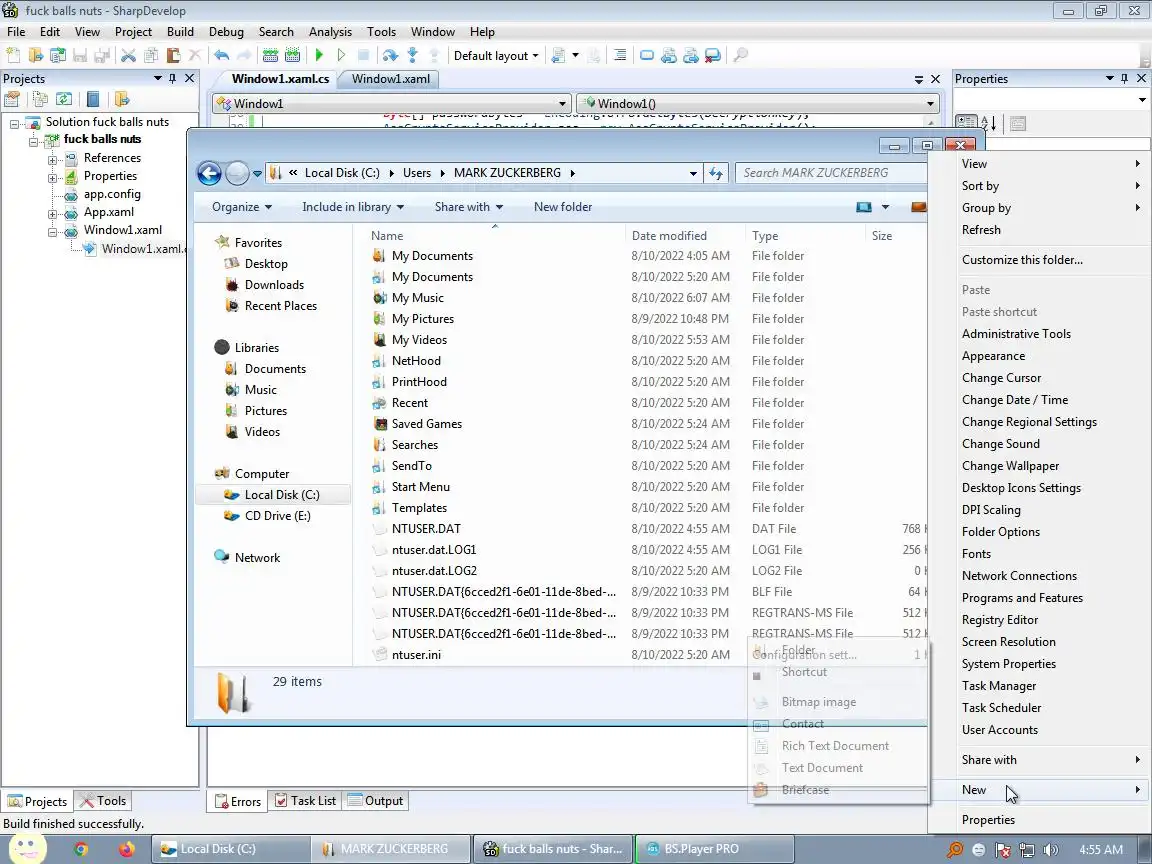This screenshot has width=1152, height=864.
Task: Click the New File toolbar icon in SharpDevelop
Action: click(x=13, y=55)
